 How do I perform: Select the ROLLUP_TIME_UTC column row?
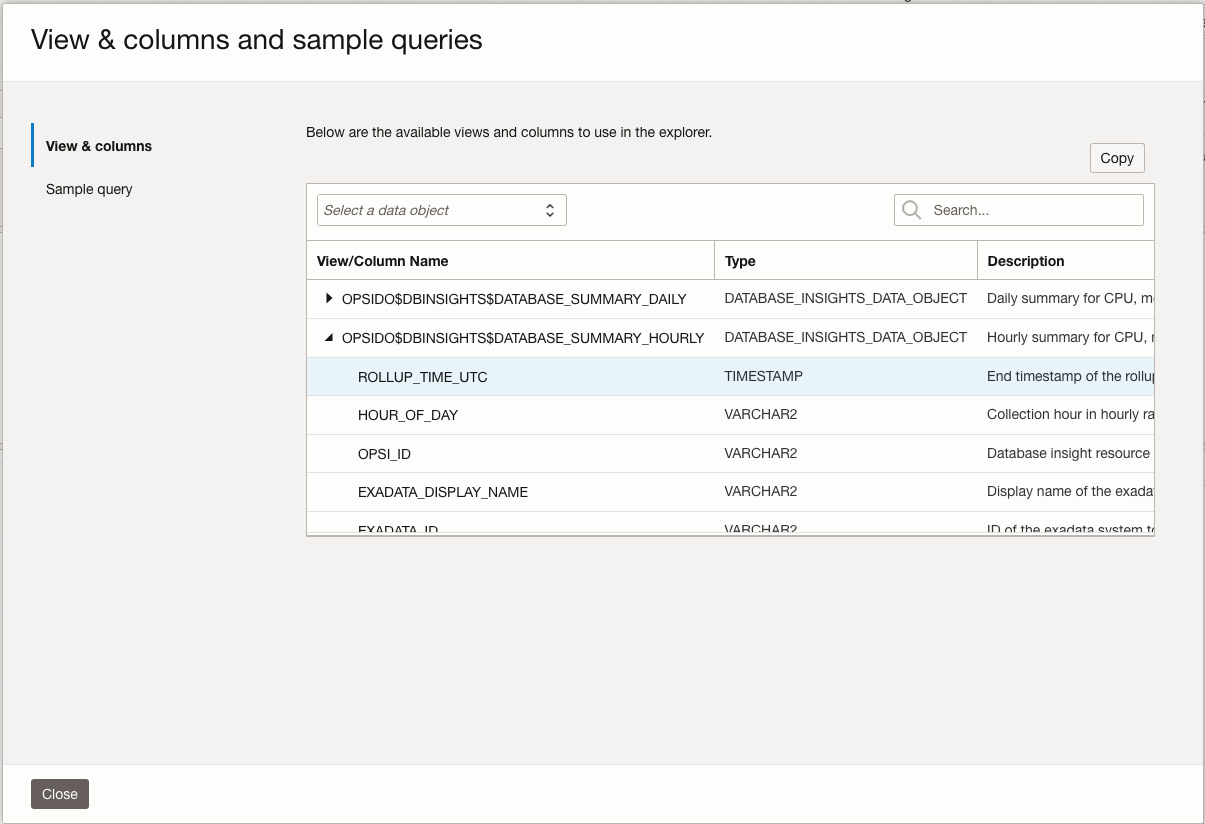(422, 377)
